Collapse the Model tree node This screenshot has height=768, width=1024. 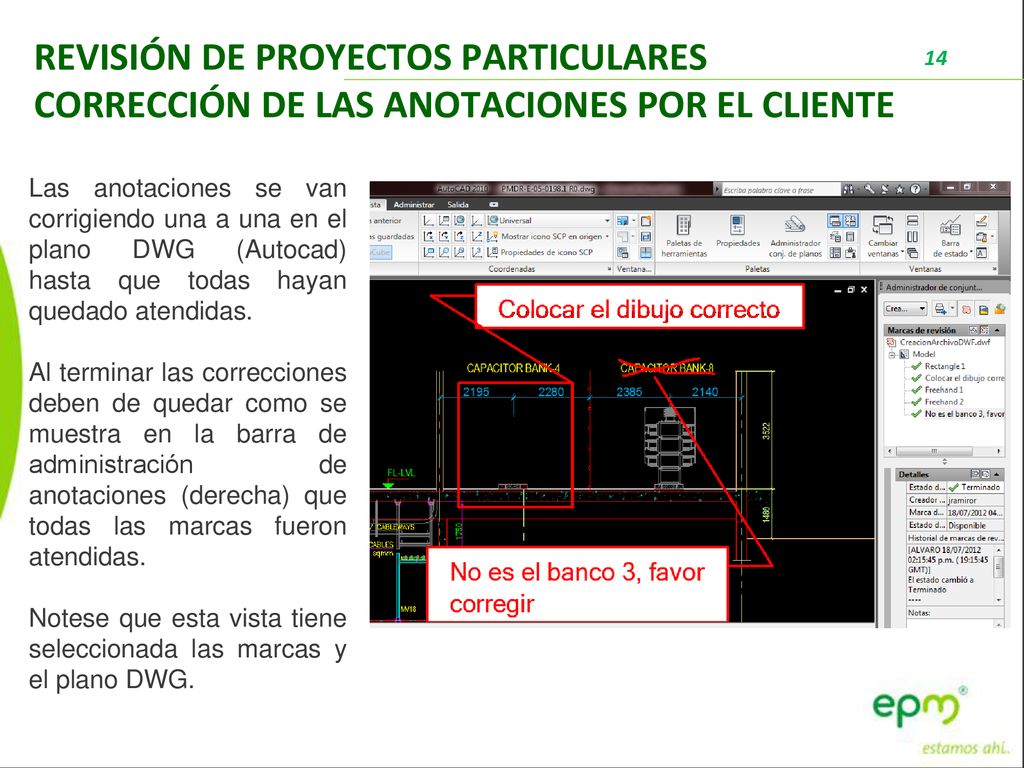coord(891,355)
